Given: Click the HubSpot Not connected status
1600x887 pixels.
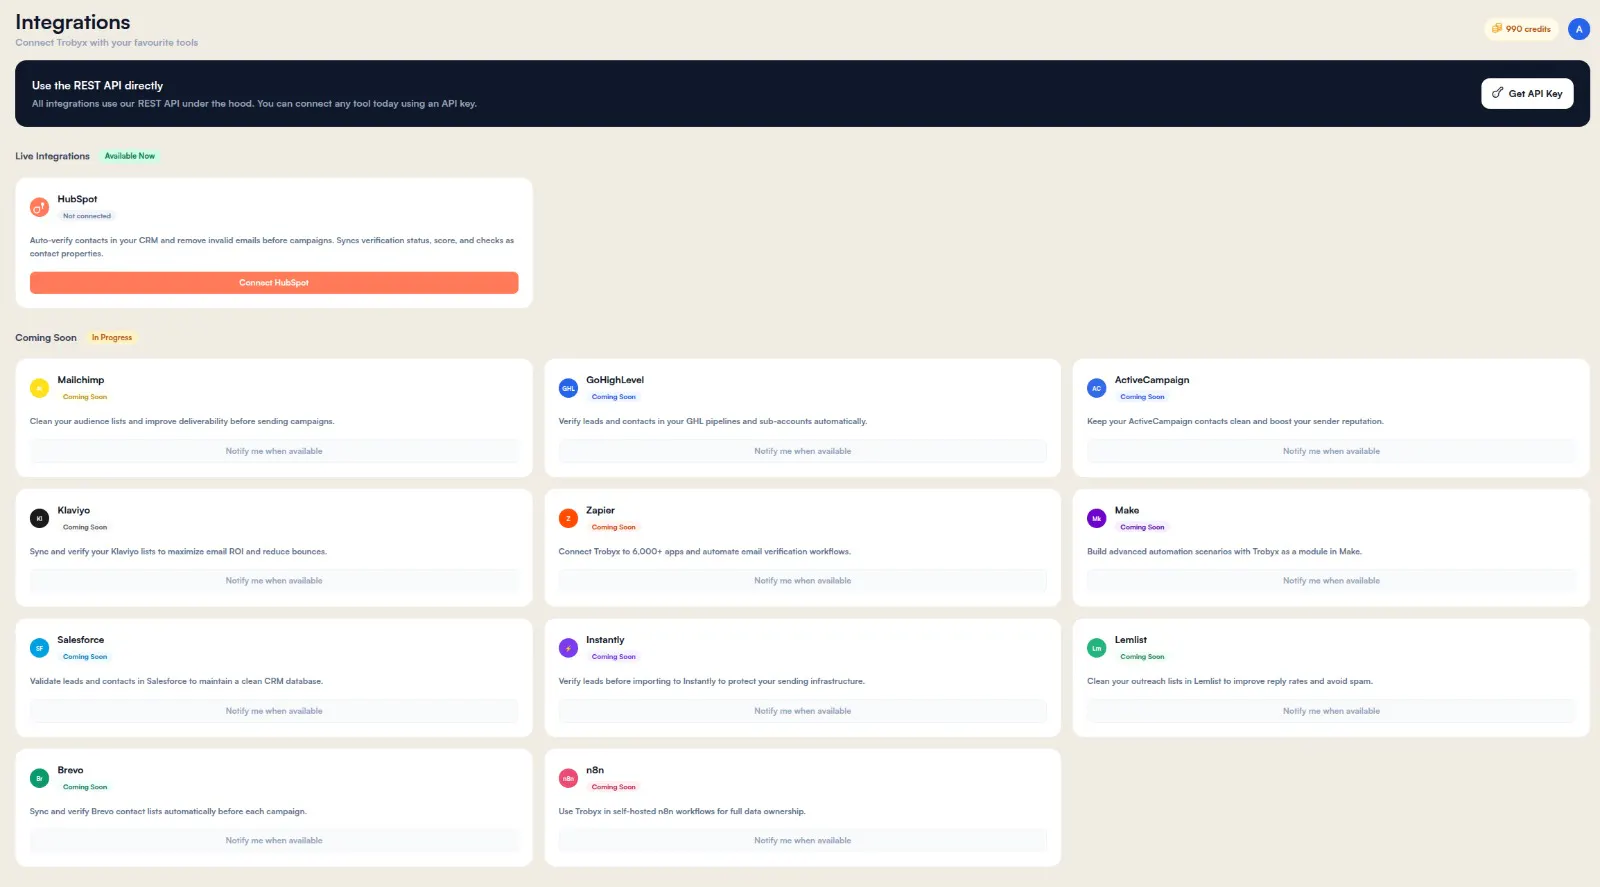Looking at the screenshot, I should 87,216.
